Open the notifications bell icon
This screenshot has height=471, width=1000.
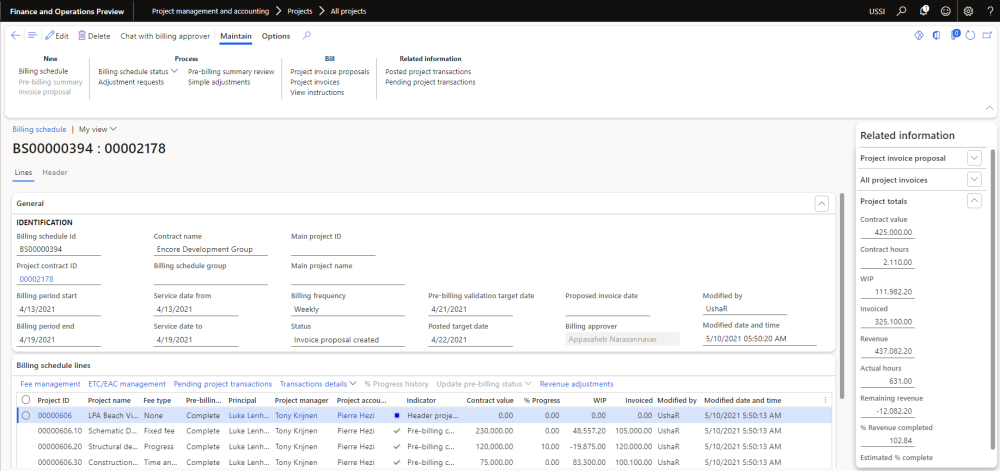click(x=924, y=11)
